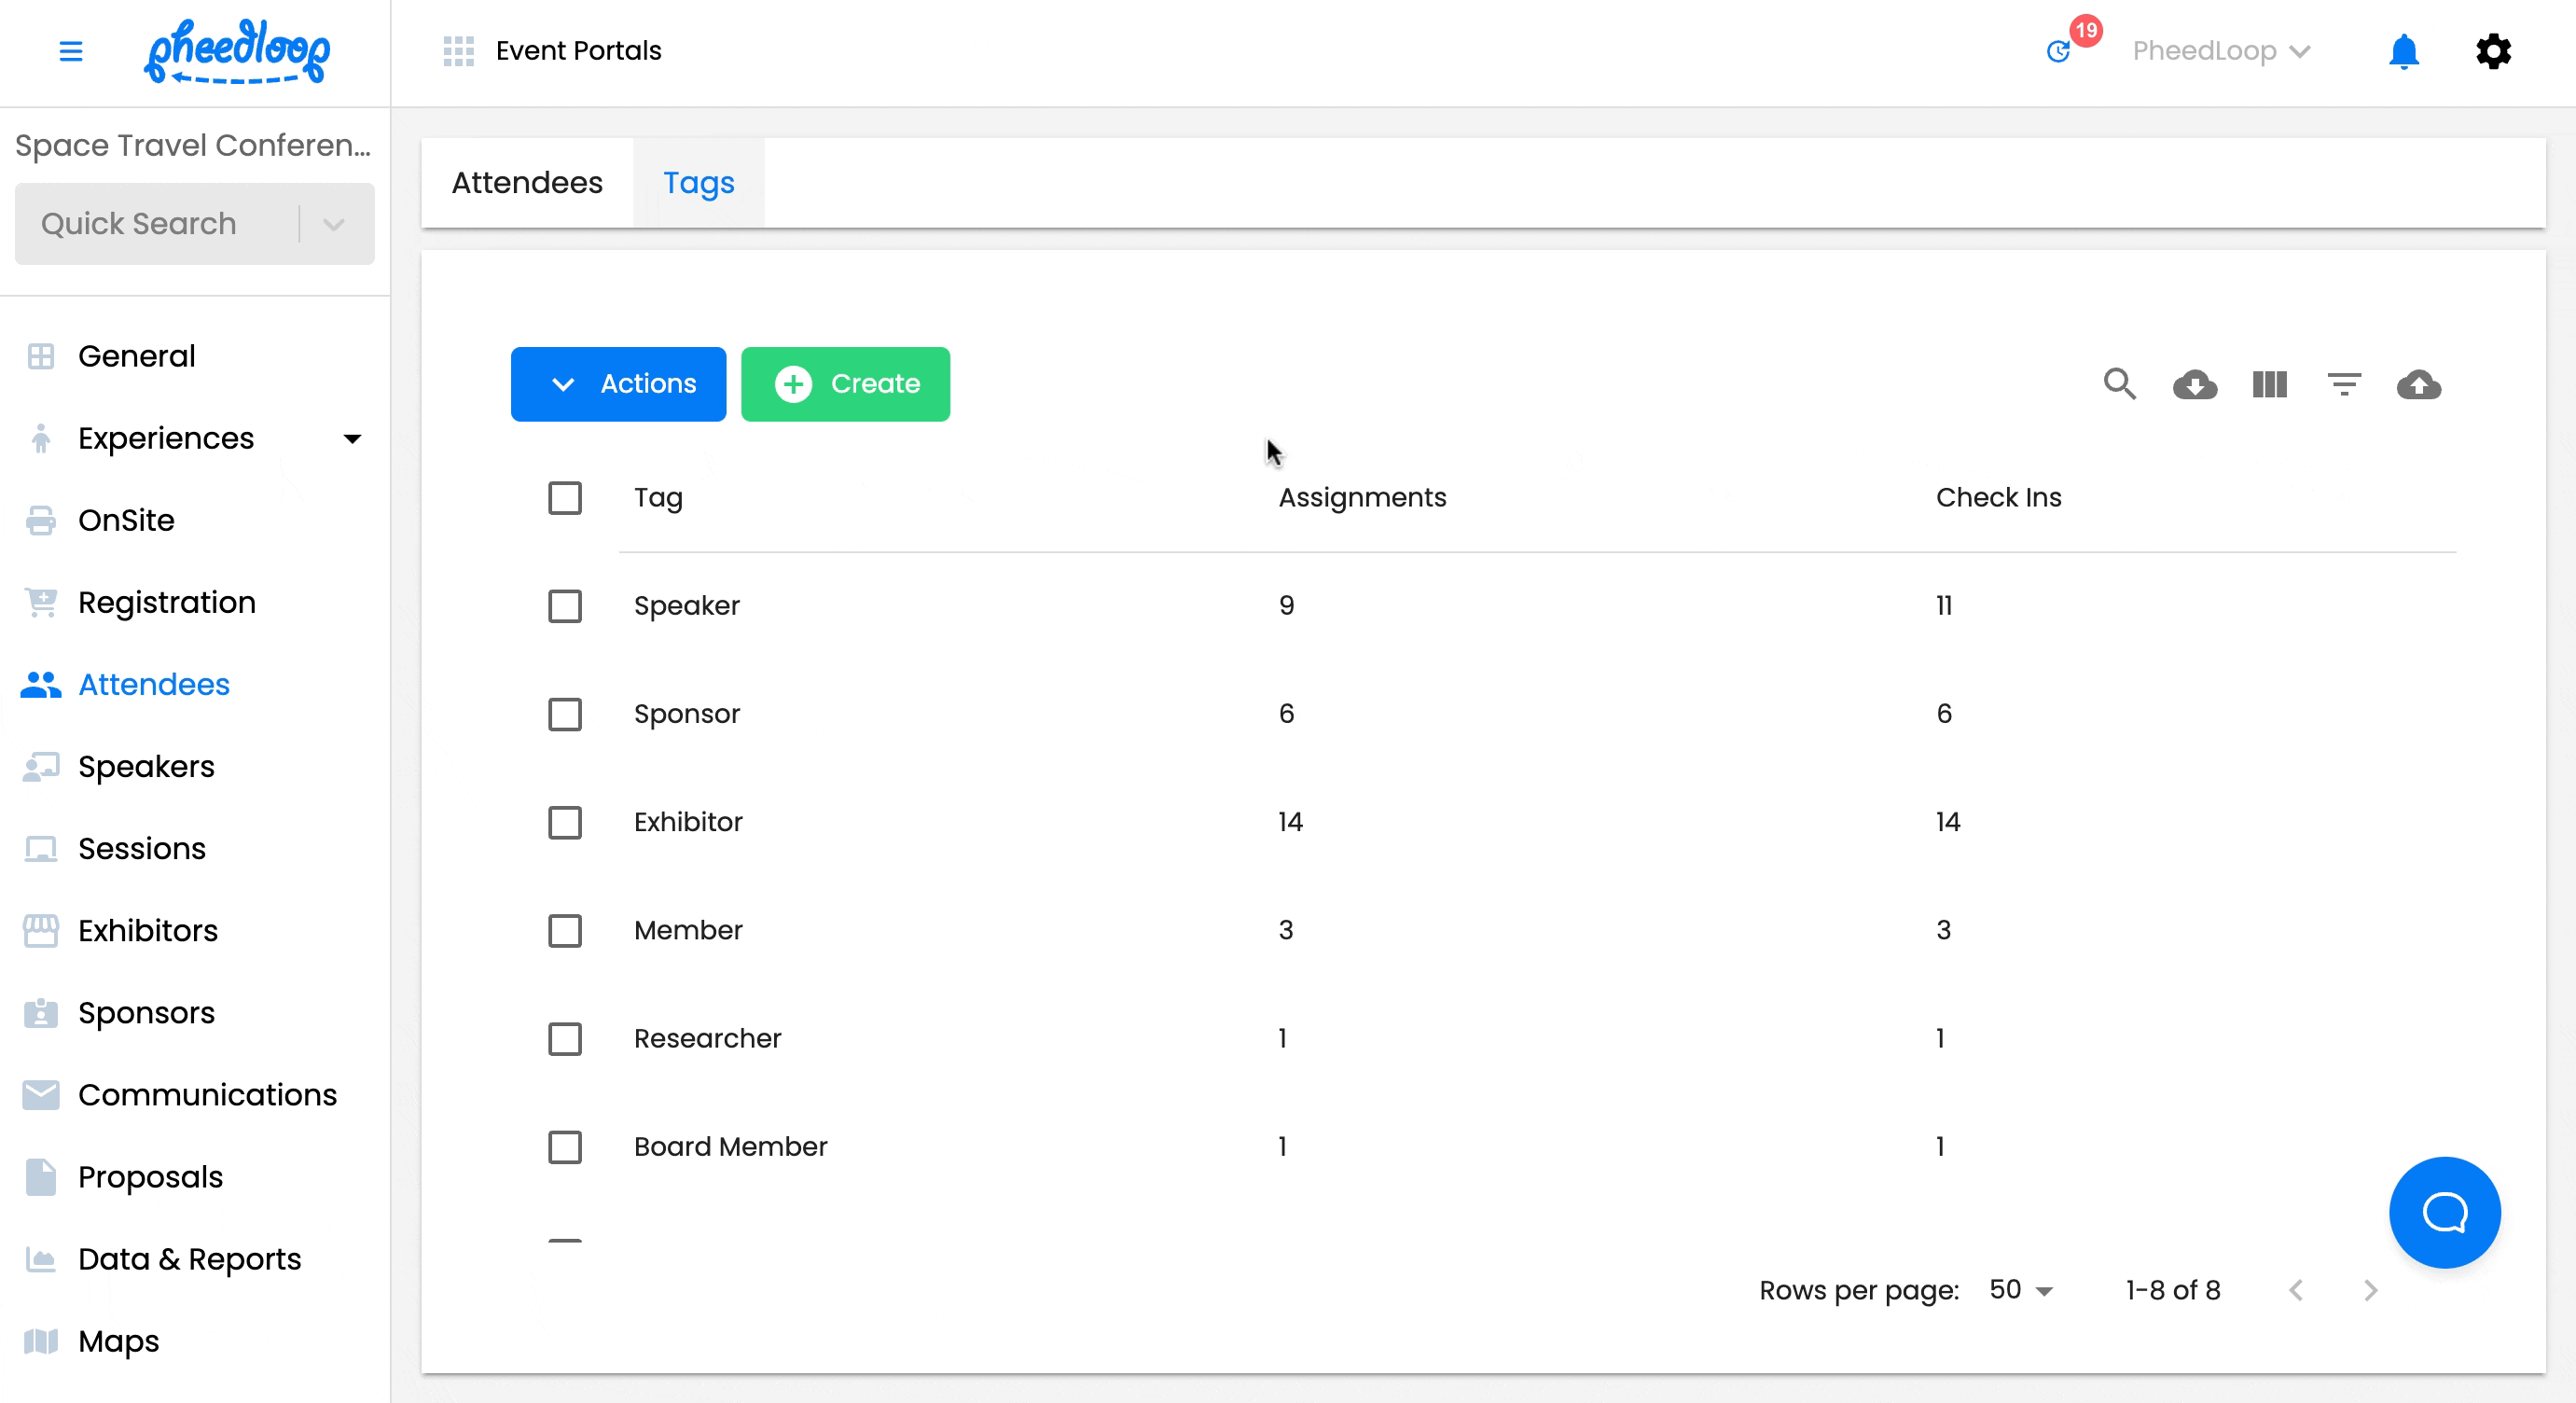Viewport: 2576px width, 1403px height.
Task: Select the Speaker tag row checkbox
Action: click(x=565, y=606)
